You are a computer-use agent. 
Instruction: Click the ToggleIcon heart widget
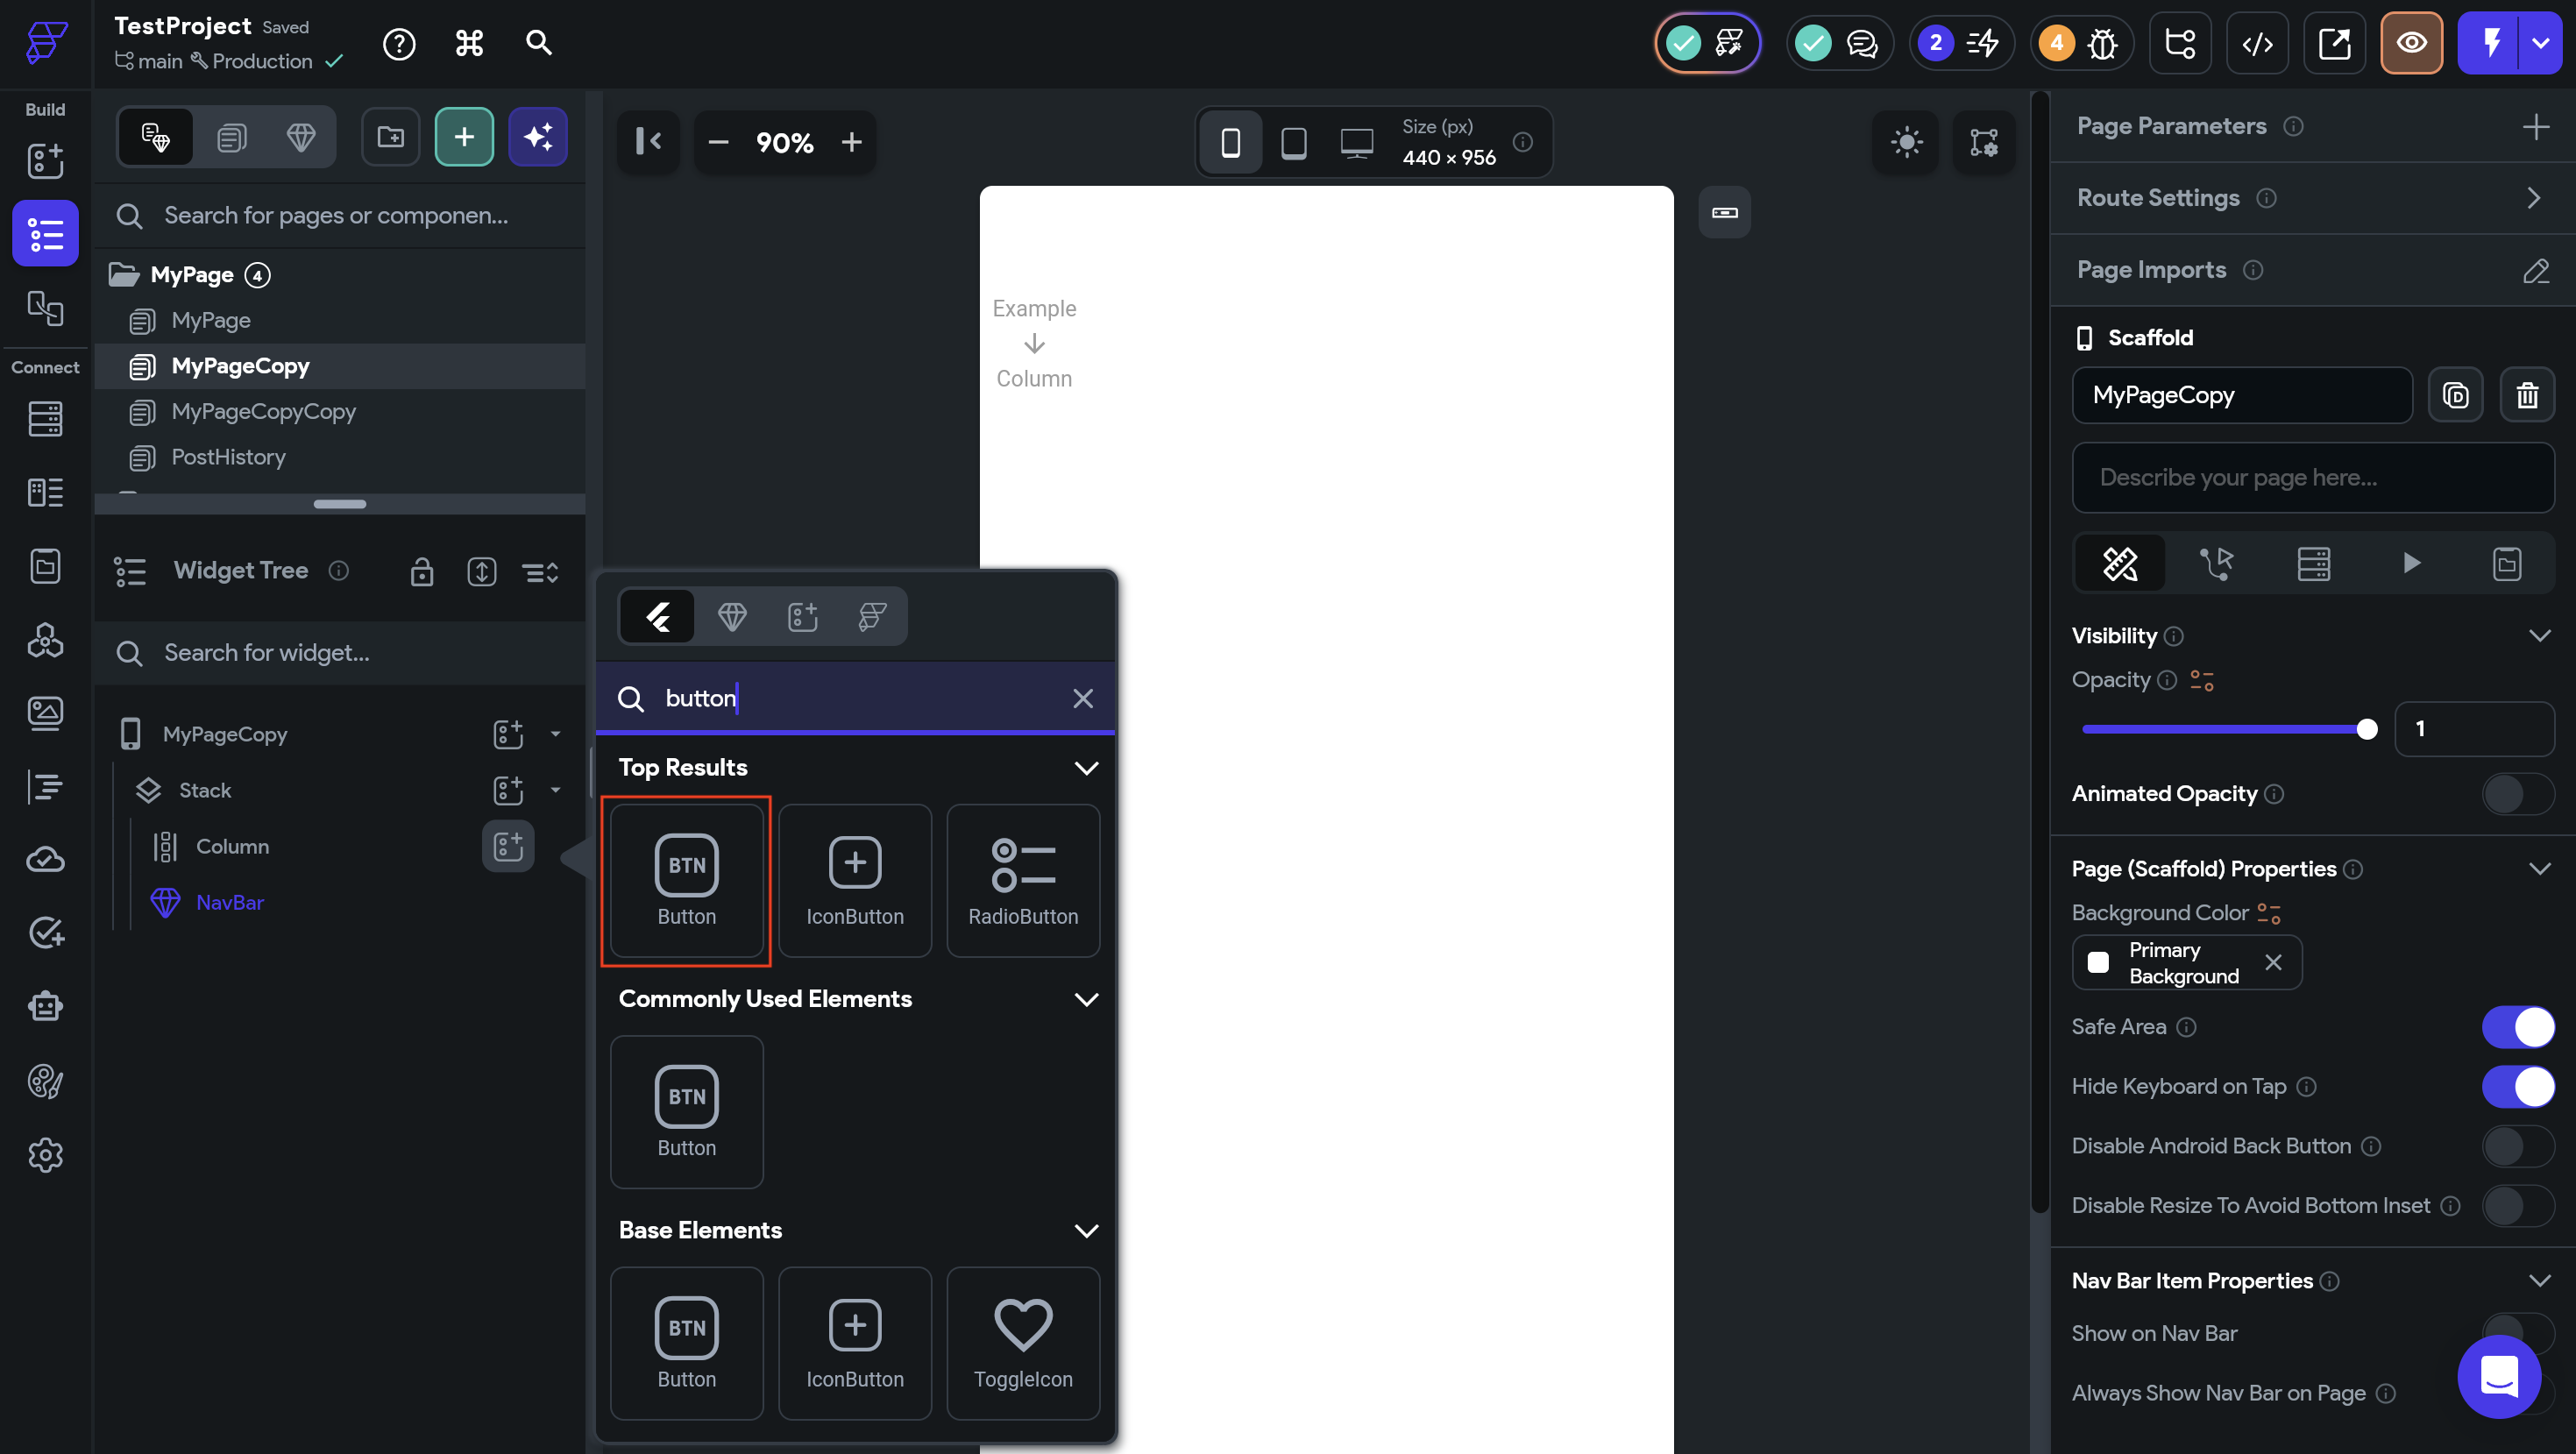click(1022, 1343)
